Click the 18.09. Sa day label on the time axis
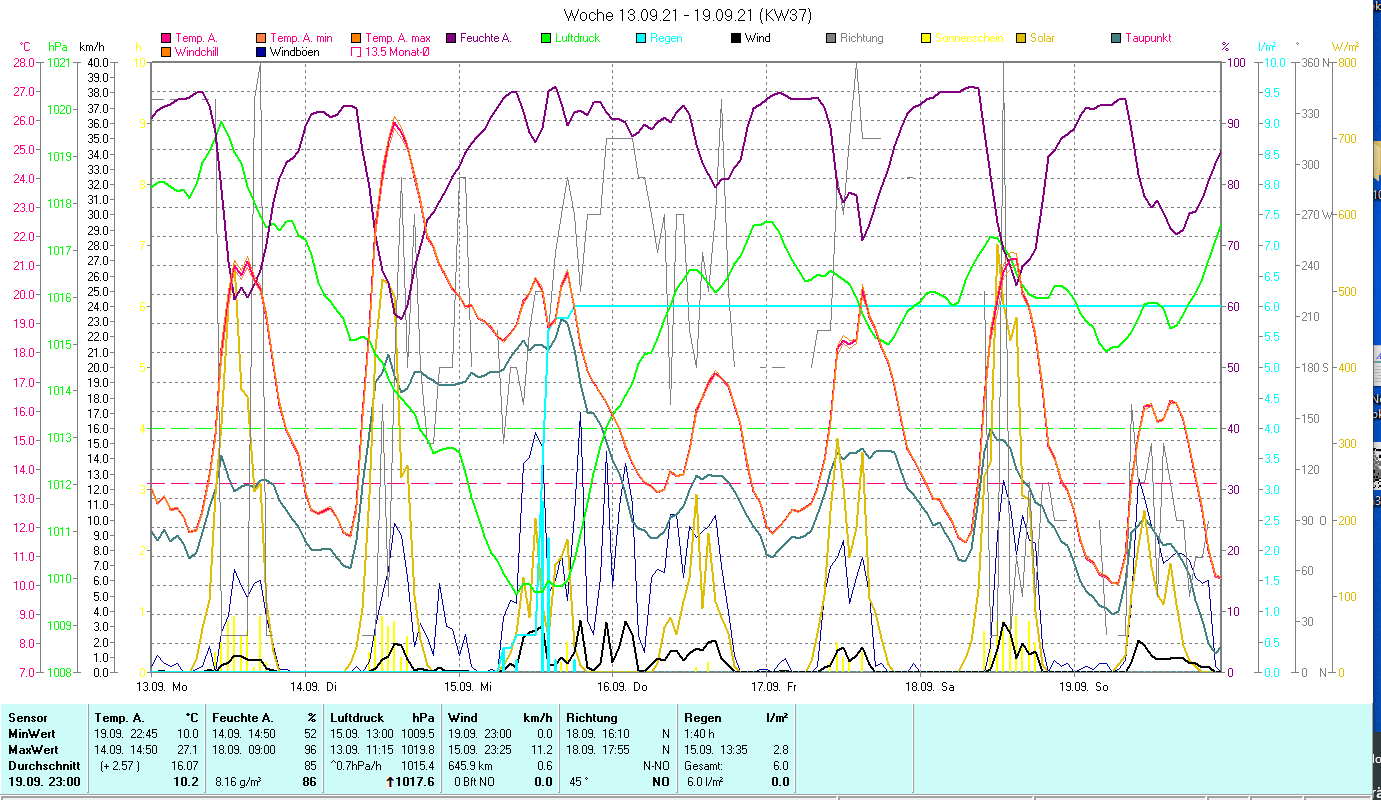1381x800 pixels. (x=929, y=687)
